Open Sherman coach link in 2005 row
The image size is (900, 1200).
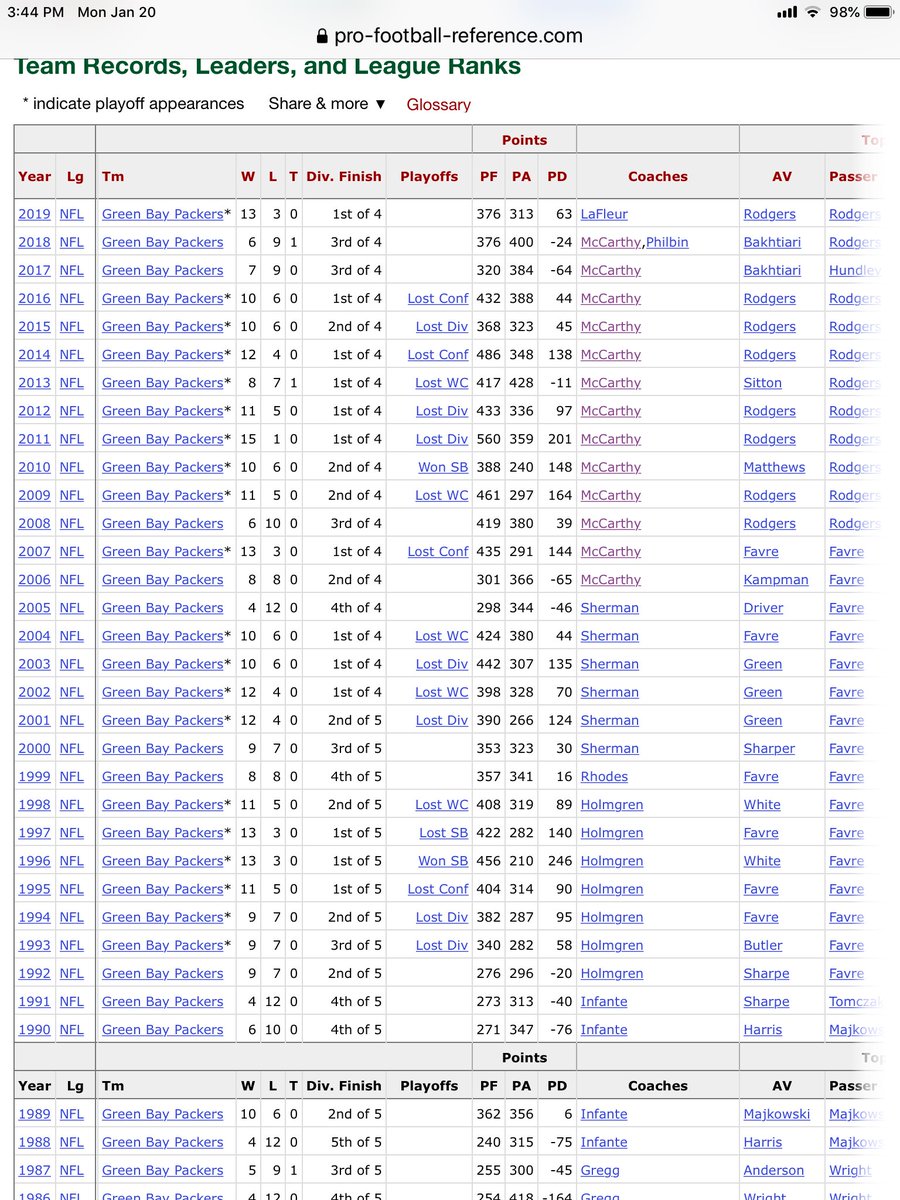(x=610, y=608)
